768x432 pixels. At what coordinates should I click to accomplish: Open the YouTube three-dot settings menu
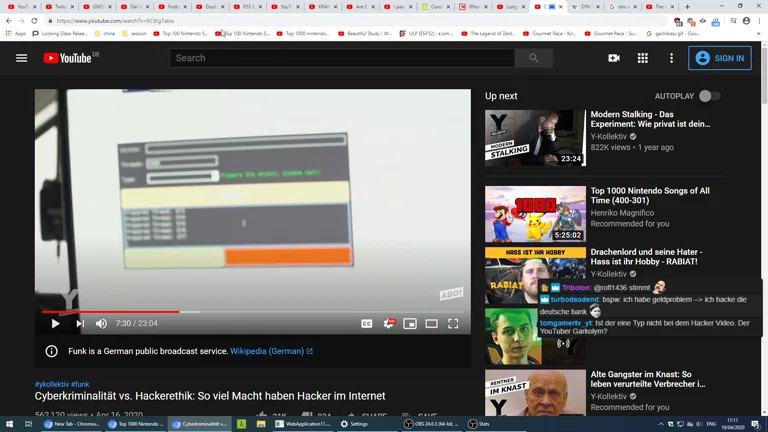point(671,58)
